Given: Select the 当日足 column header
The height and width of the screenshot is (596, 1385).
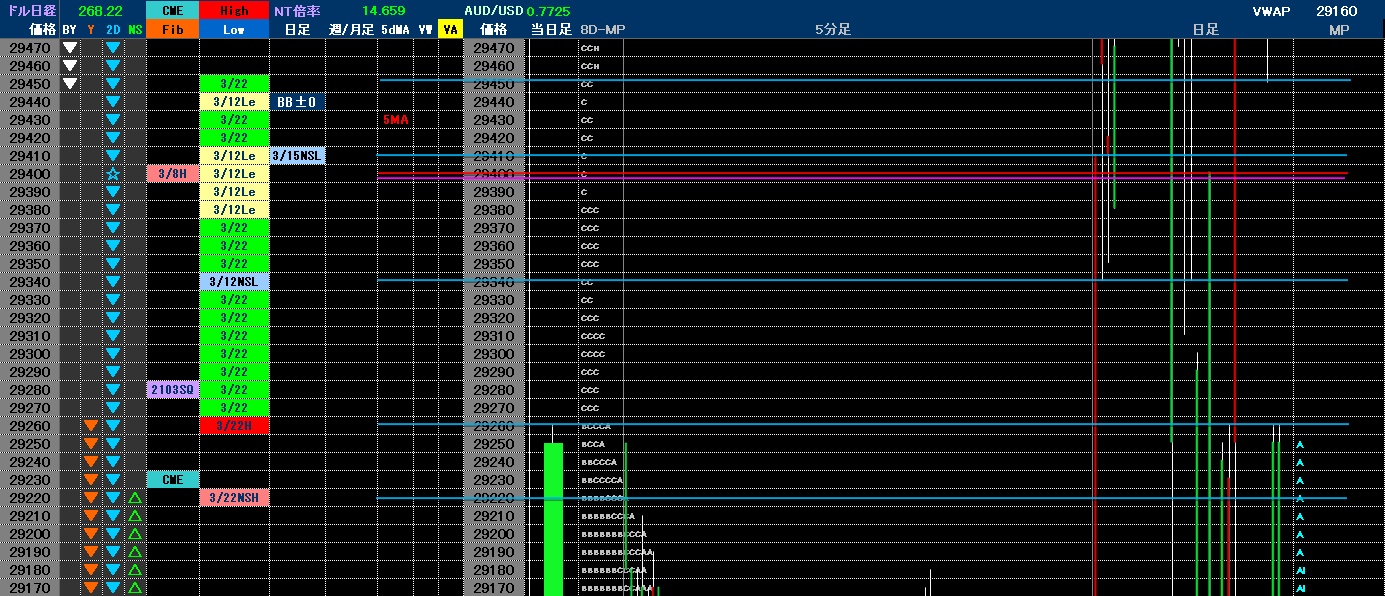Looking at the screenshot, I should pos(551,29).
